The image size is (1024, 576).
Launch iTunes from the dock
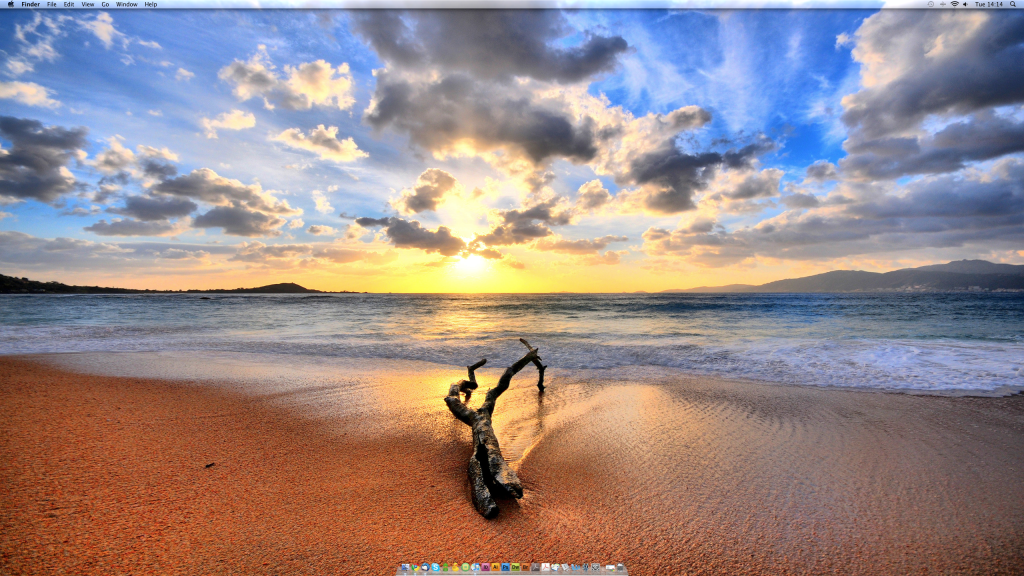point(475,567)
